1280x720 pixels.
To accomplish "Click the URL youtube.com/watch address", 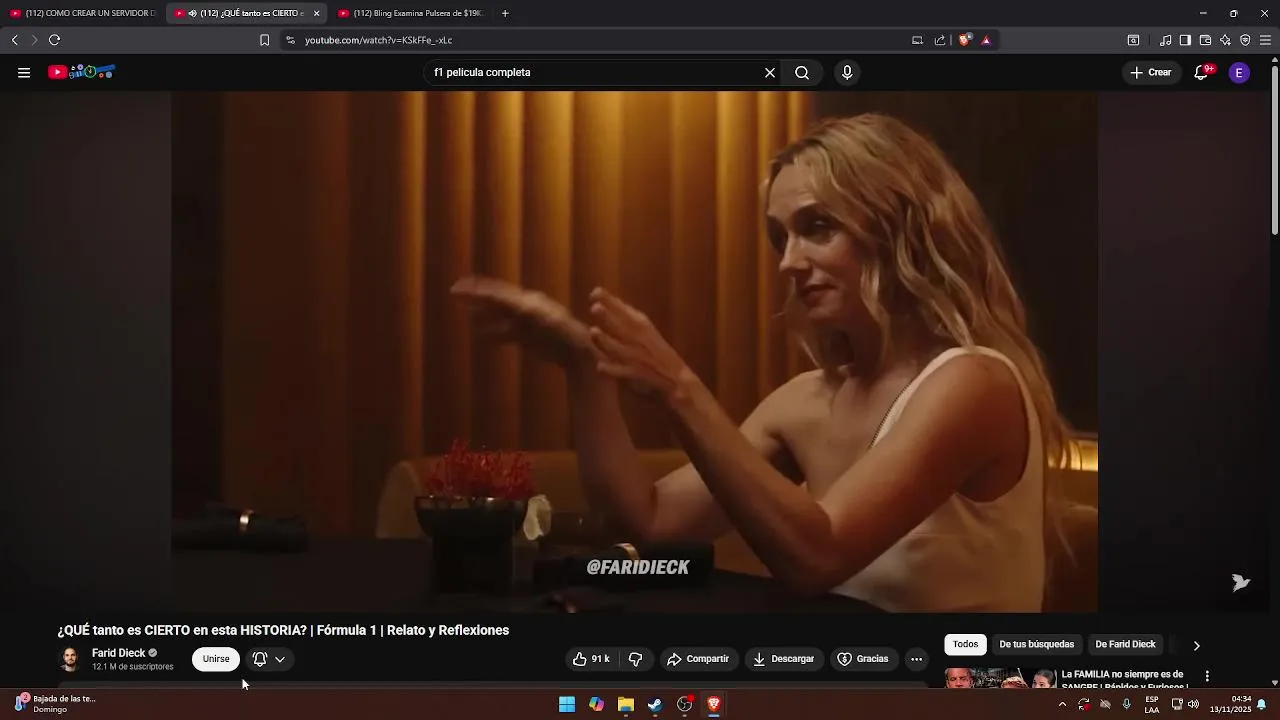I will click(378, 40).
